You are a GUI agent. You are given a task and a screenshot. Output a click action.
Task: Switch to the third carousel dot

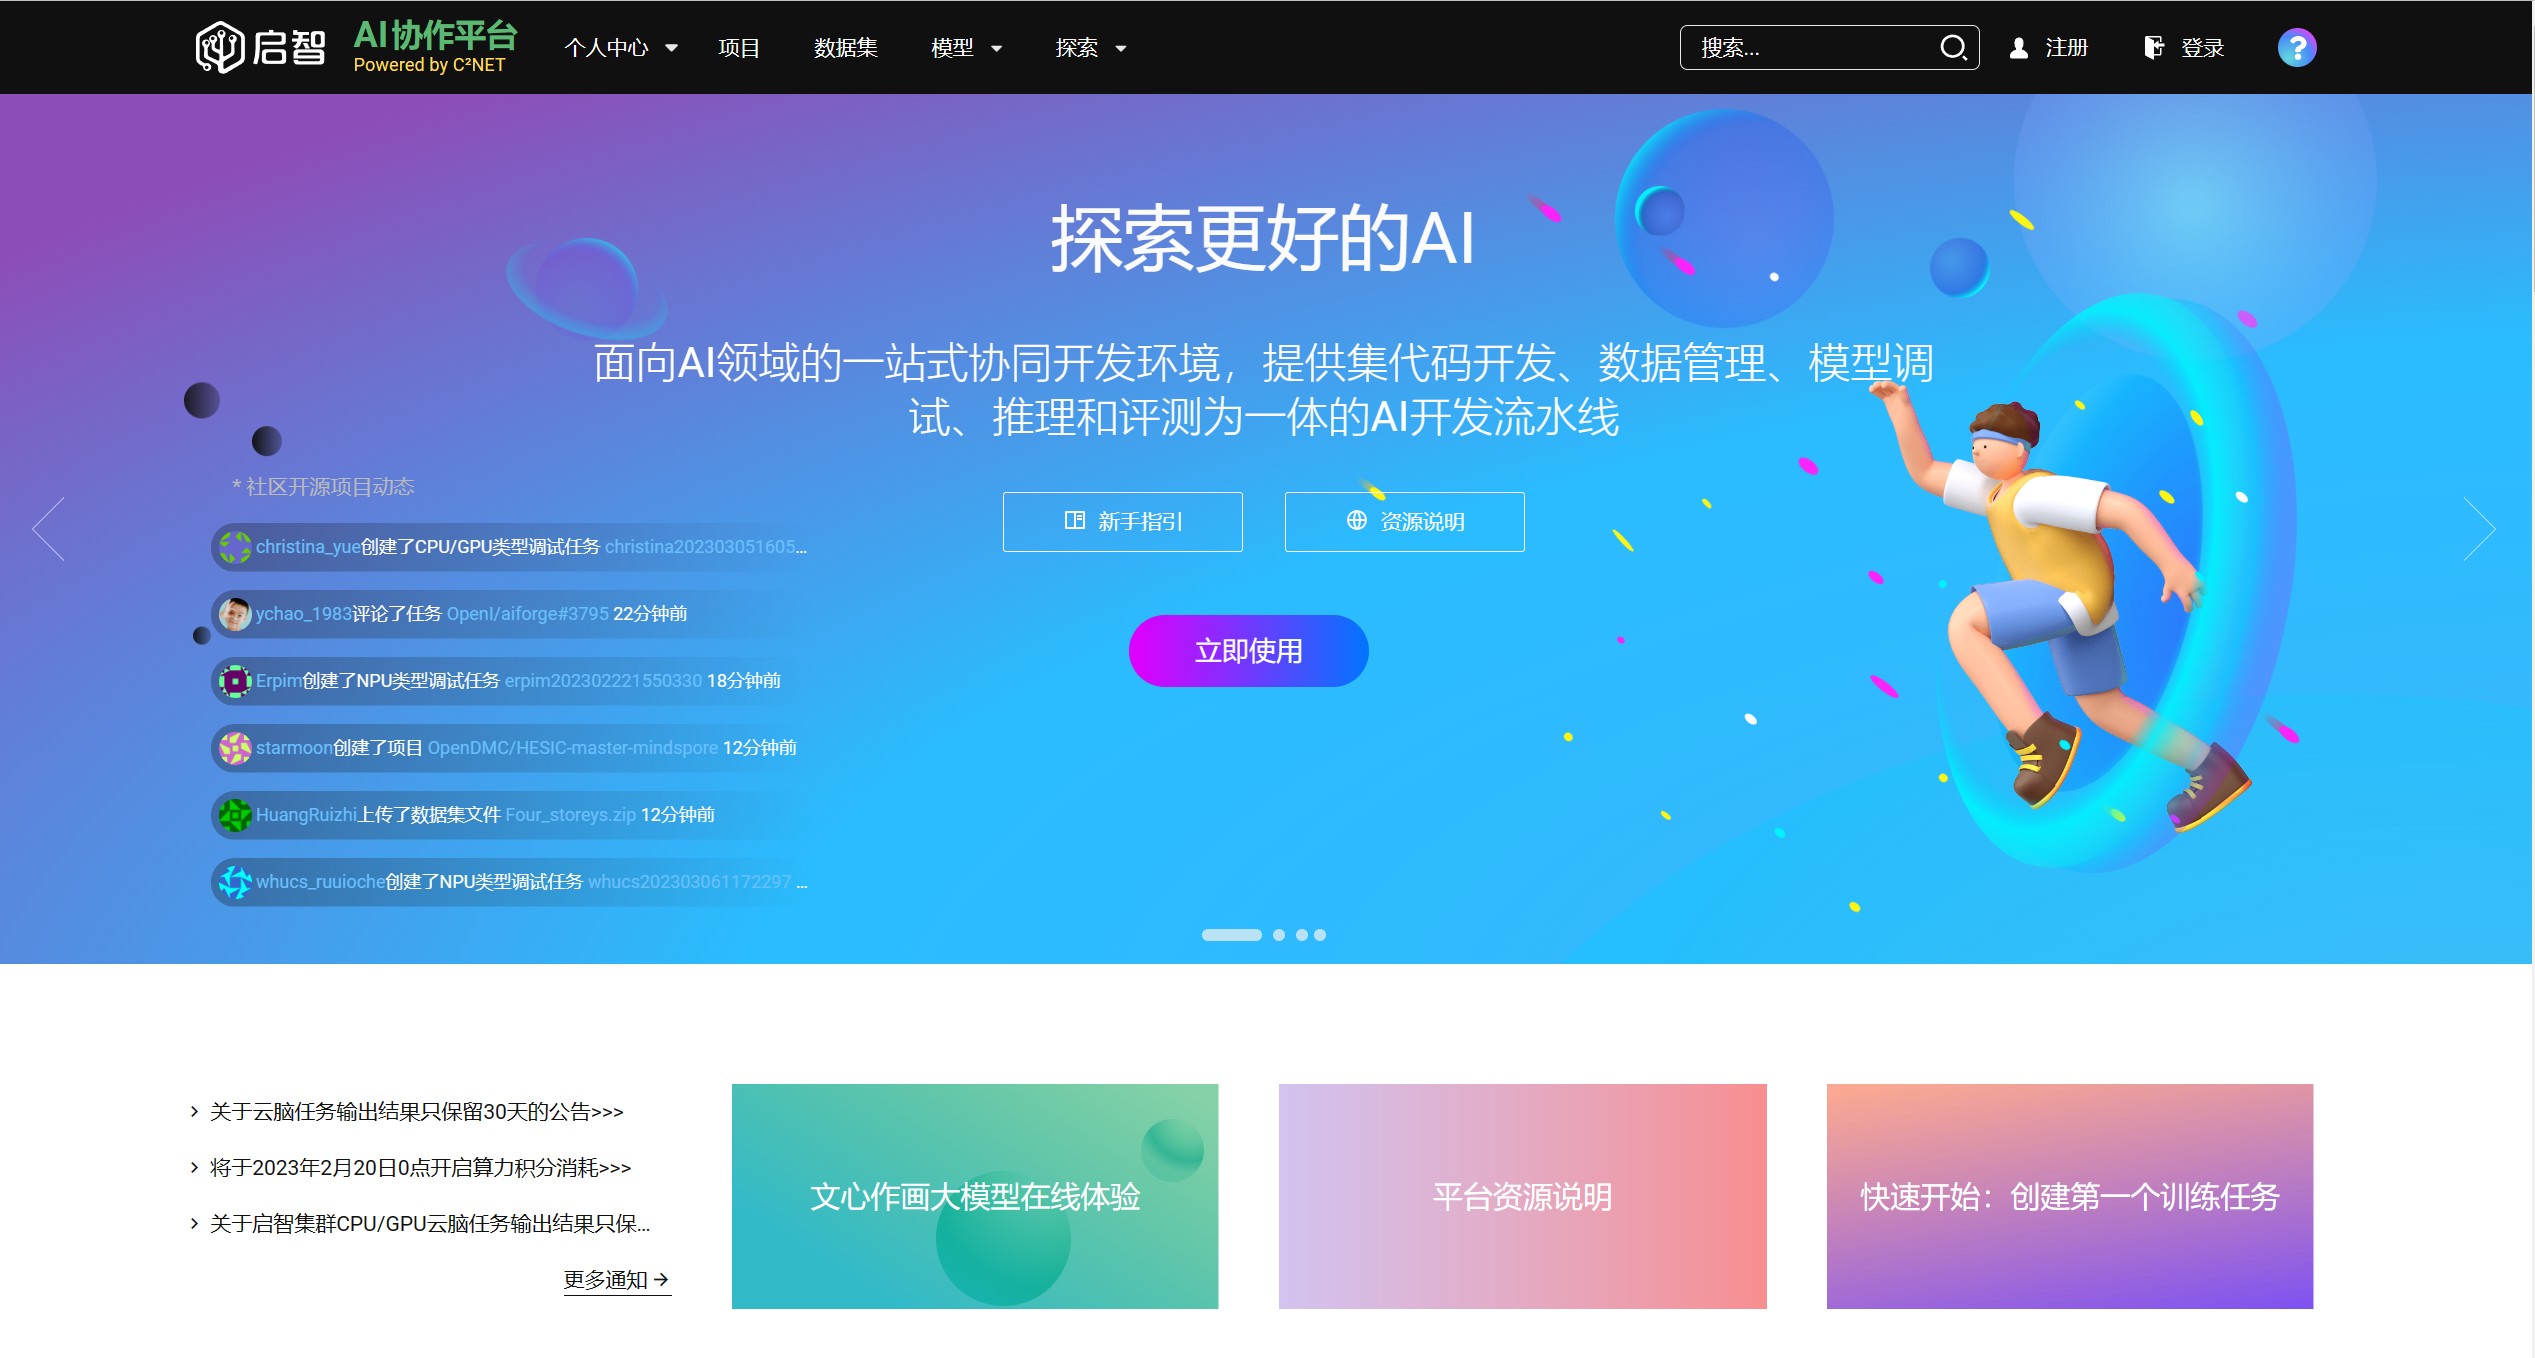pos(1301,935)
